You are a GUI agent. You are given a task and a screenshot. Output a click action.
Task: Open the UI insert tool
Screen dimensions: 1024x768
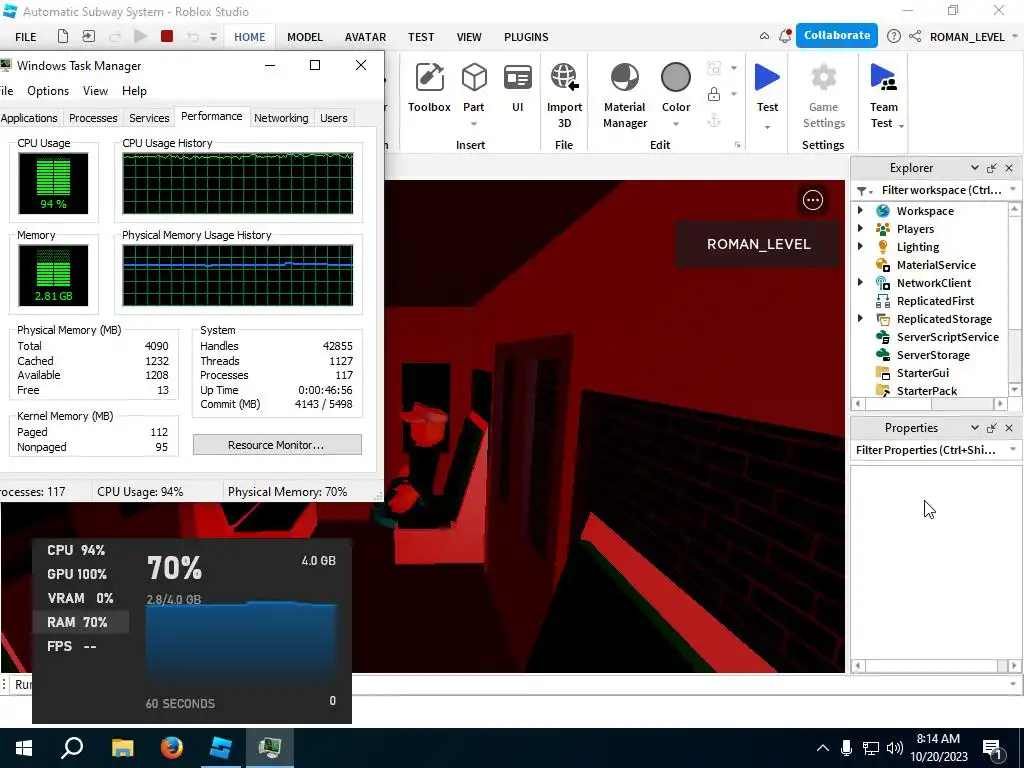pyautogui.click(x=517, y=88)
